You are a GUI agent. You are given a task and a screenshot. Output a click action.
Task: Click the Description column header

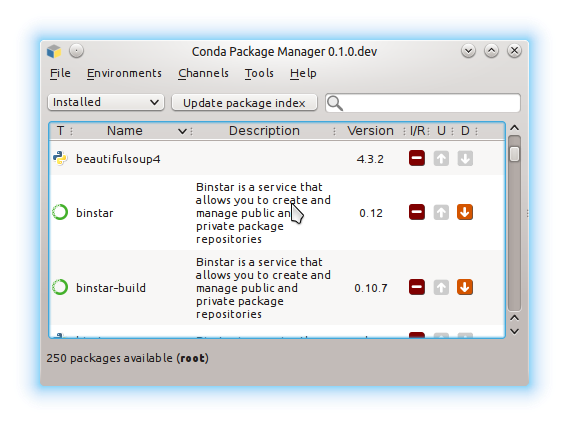pyautogui.click(x=264, y=131)
